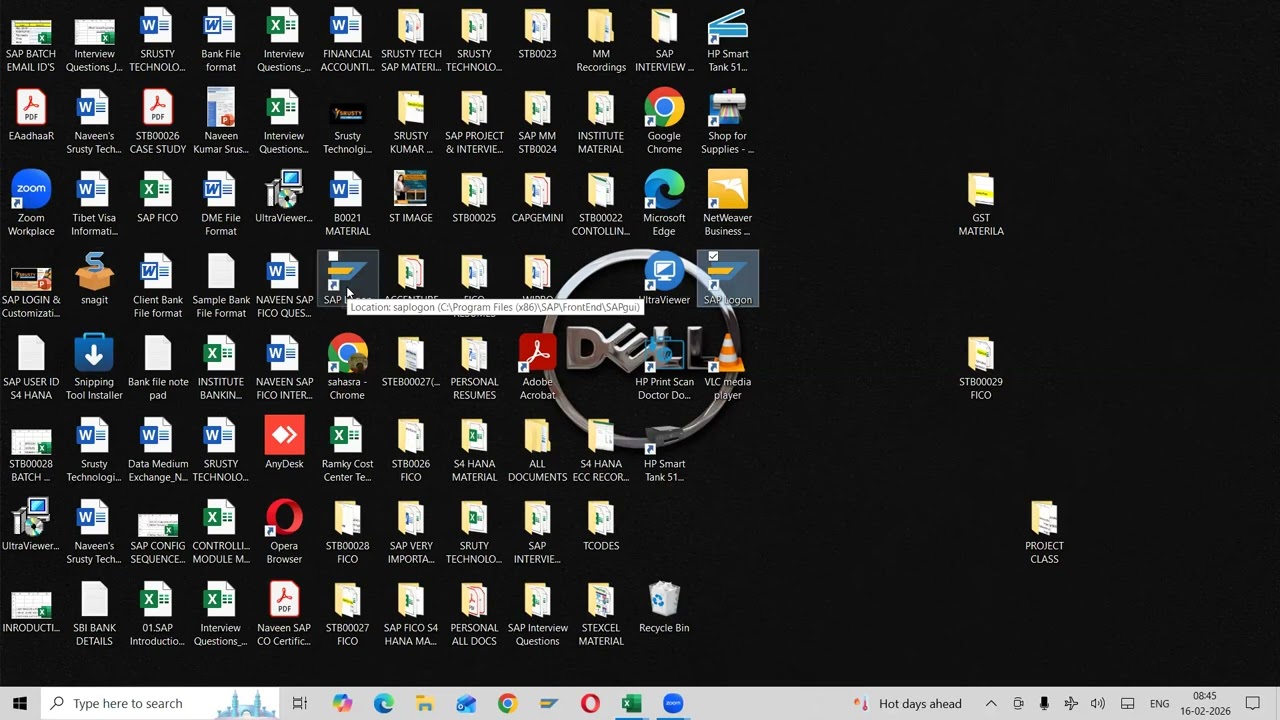The height and width of the screenshot is (720, 1280).
Task: Open Task View from taskbar
Action: tap(299, 703)
